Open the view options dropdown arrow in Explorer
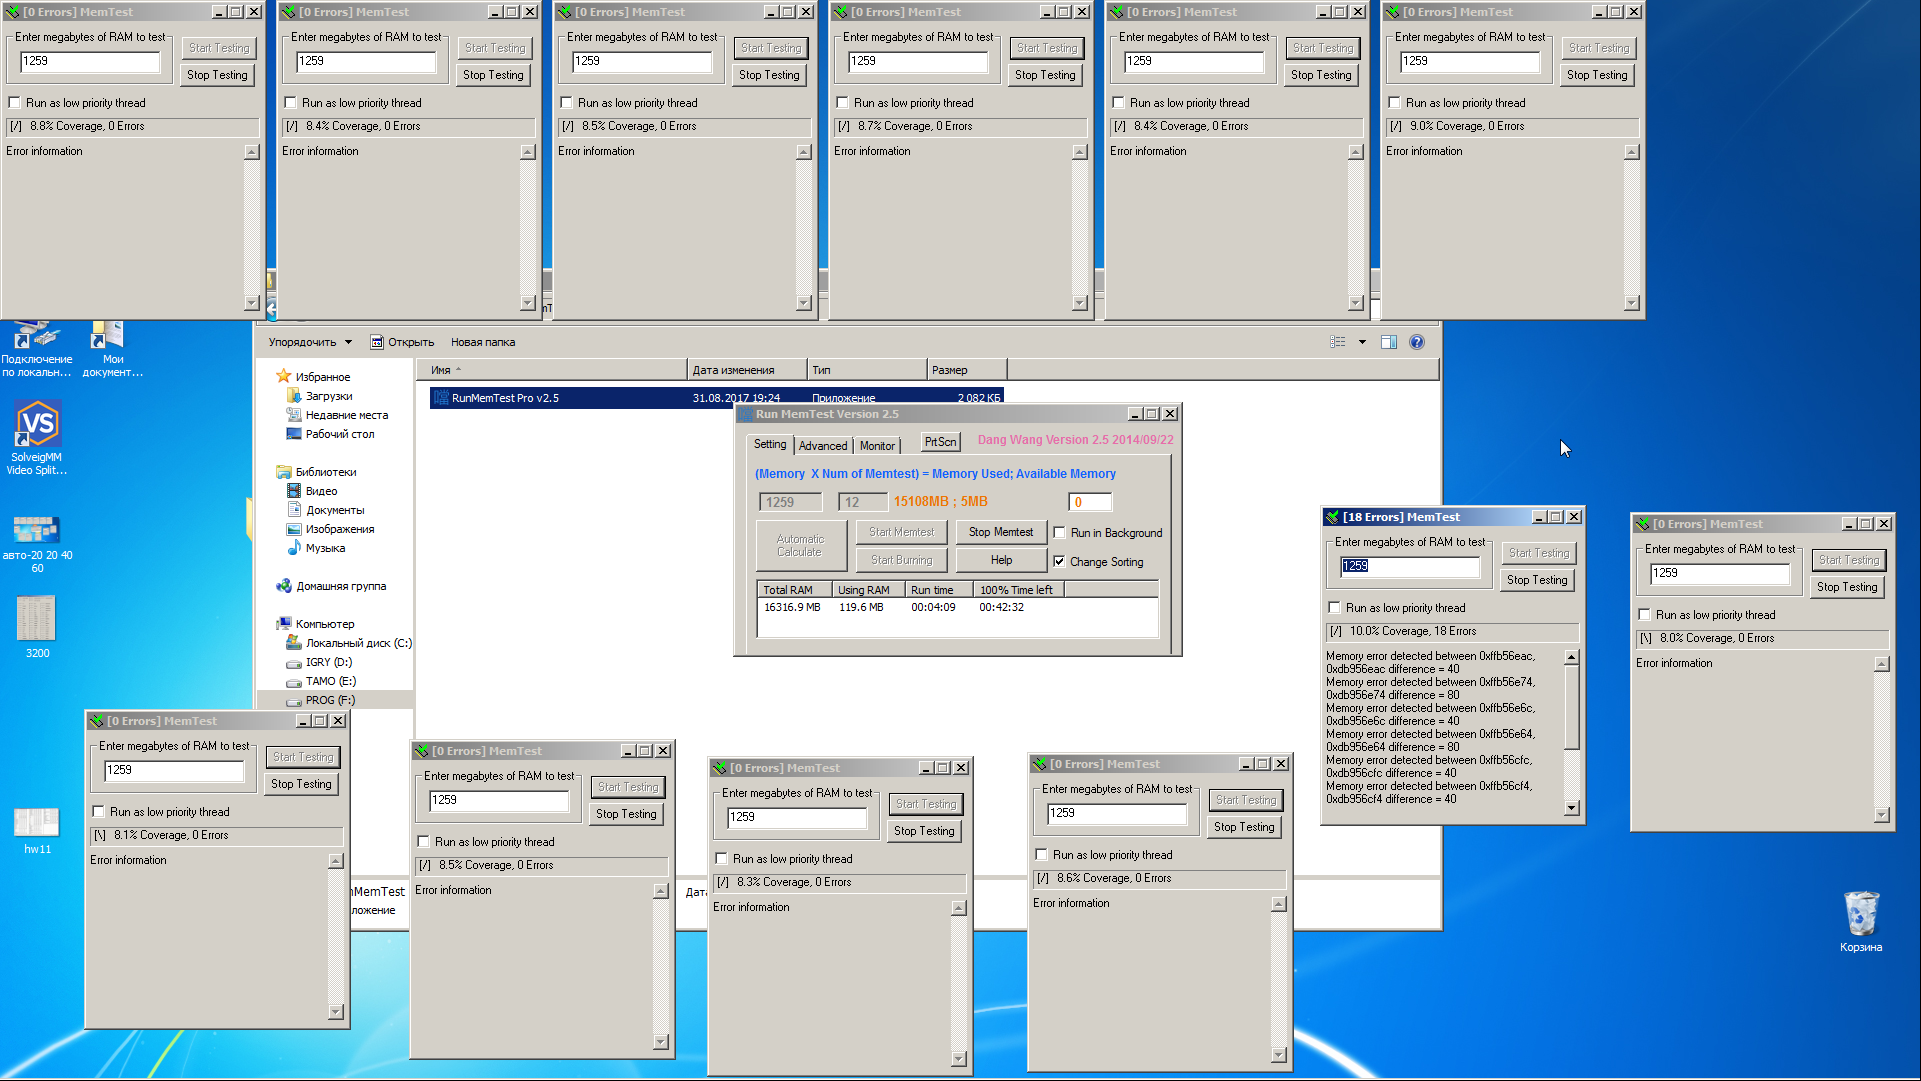 point(1362,342)
